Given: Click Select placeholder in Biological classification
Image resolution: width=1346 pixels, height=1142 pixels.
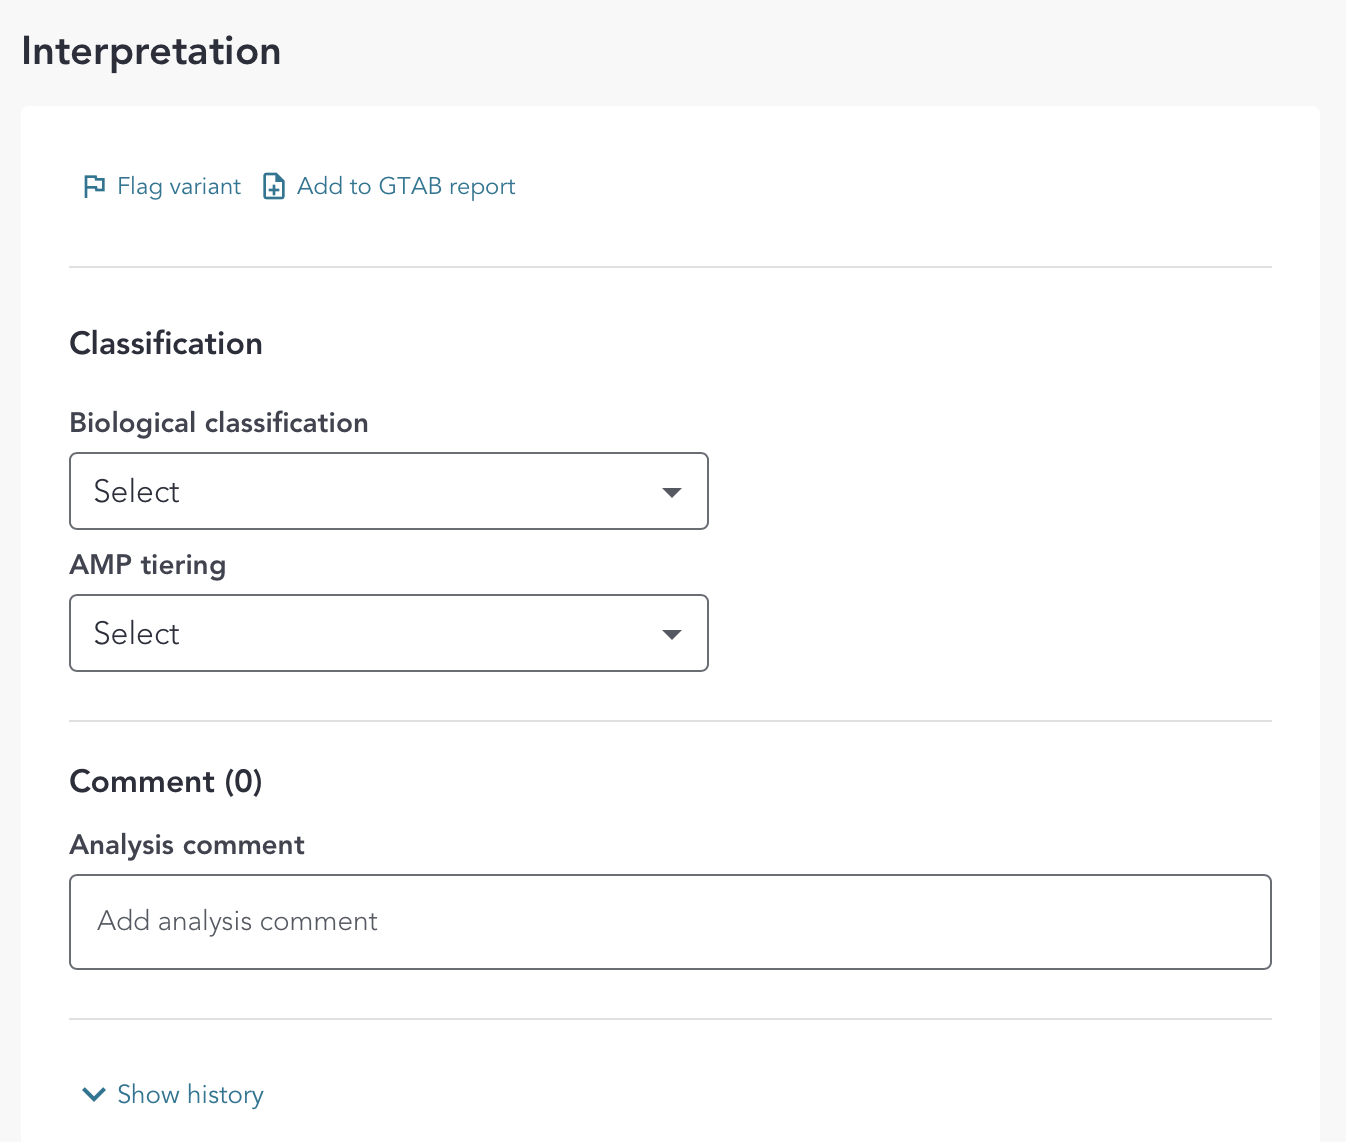Looking at the screenshot, I should tap(137, 492).
